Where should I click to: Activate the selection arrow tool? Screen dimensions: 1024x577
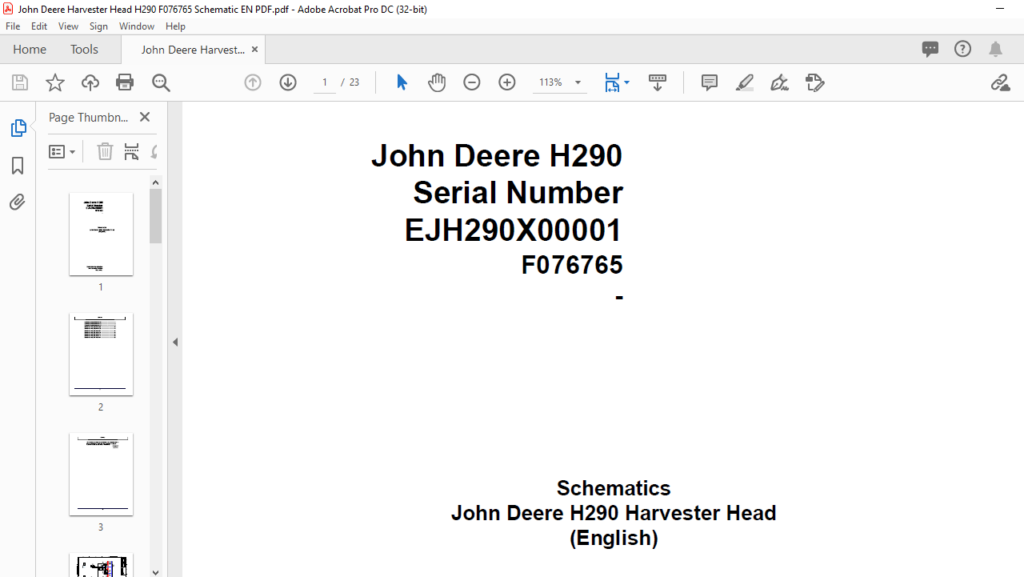tap(402, 82)
